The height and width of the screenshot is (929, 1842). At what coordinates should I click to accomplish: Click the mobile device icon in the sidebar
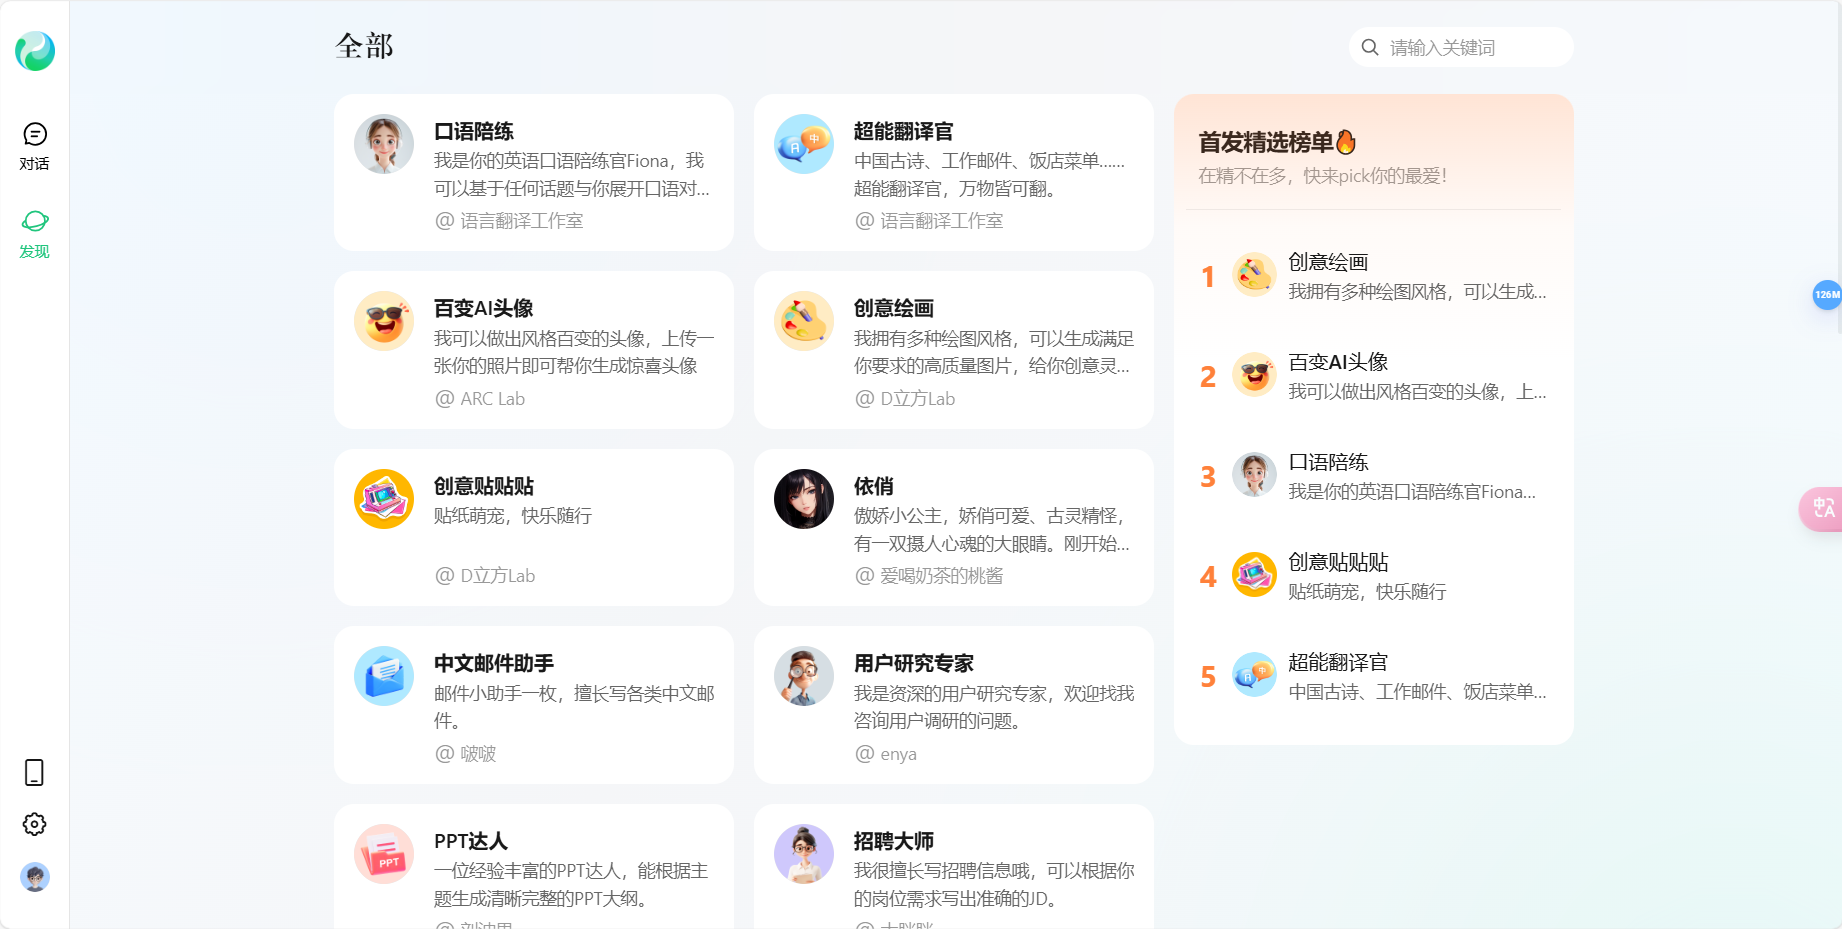point(35,772)
